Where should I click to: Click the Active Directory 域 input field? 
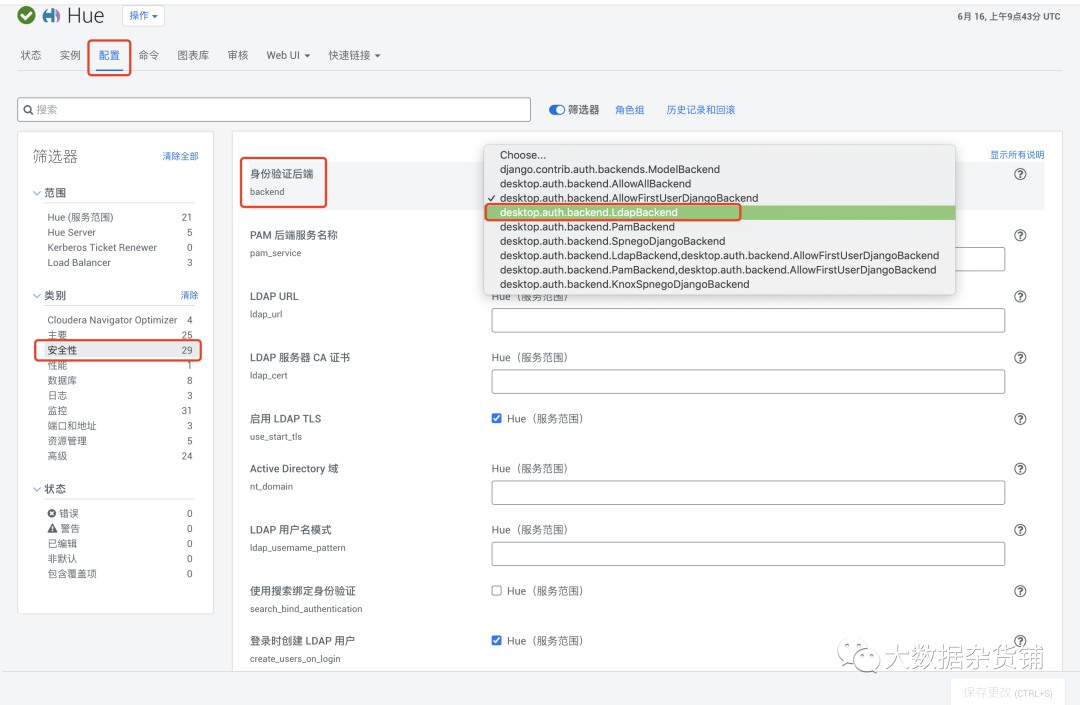tap(748, 492)
